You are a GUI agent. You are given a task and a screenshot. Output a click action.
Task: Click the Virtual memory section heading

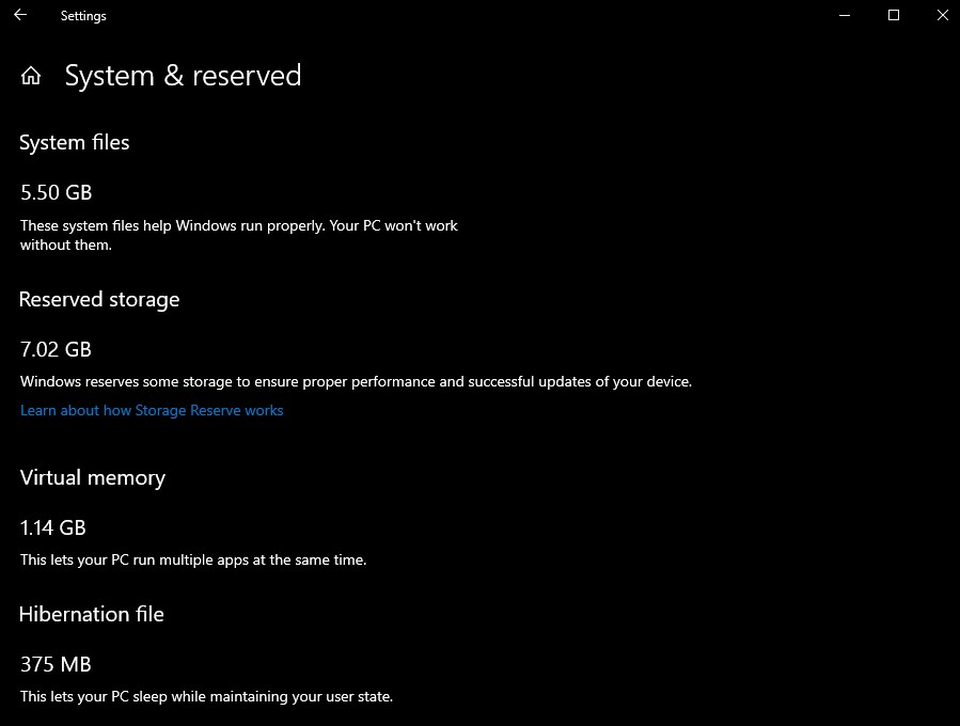click(92, 477)
